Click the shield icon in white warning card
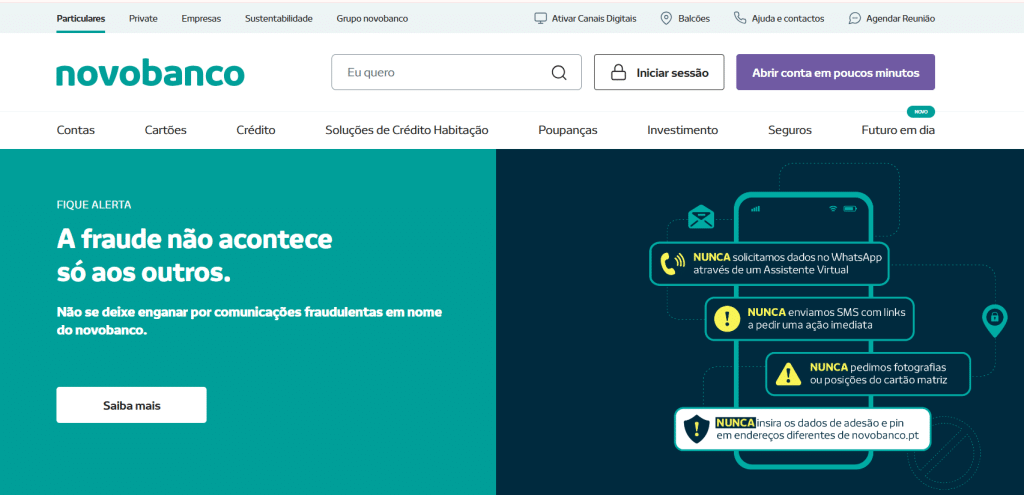 [696, 429]
